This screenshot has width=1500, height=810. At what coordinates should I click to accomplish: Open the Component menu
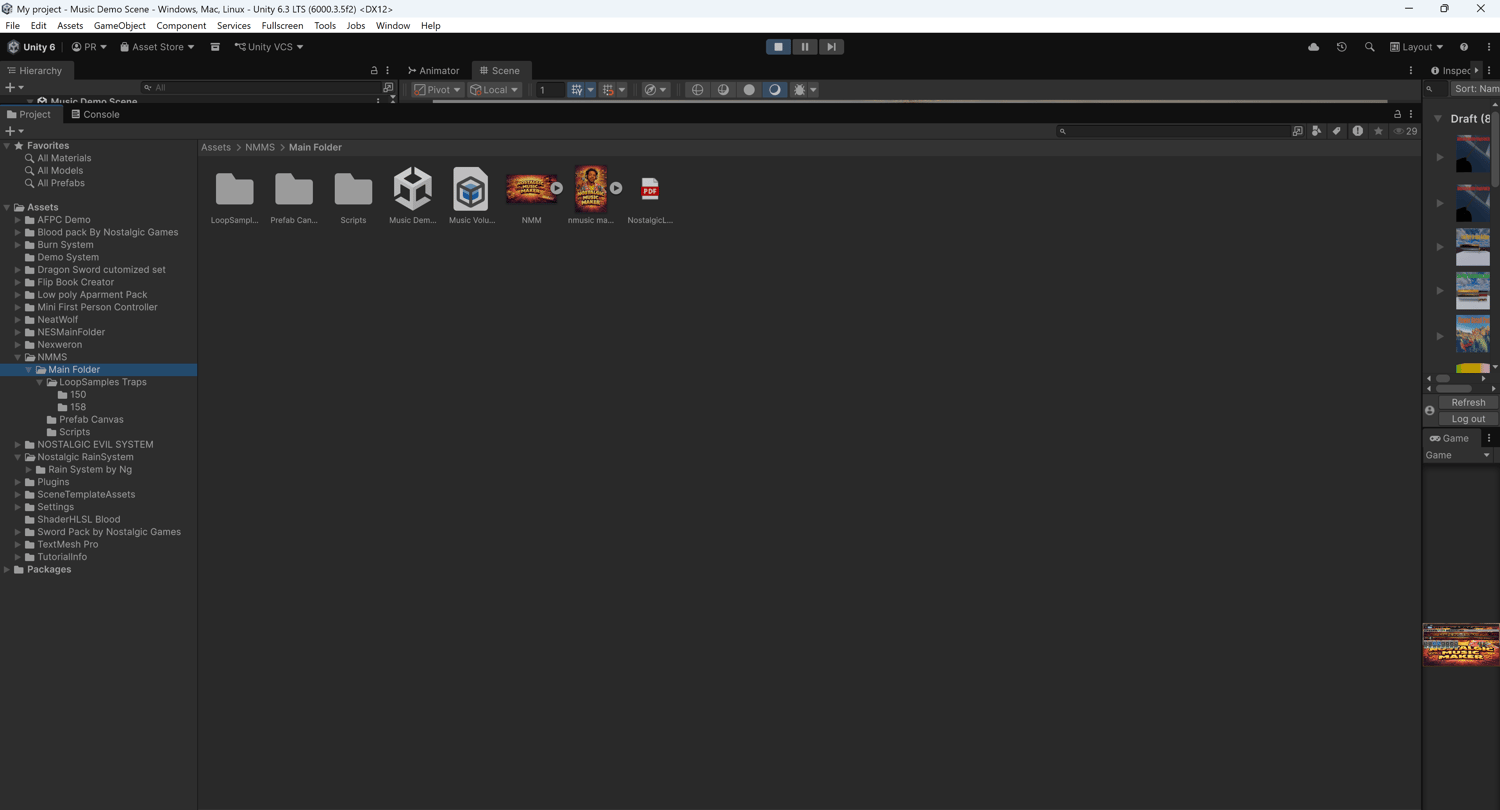coord(181,26)
